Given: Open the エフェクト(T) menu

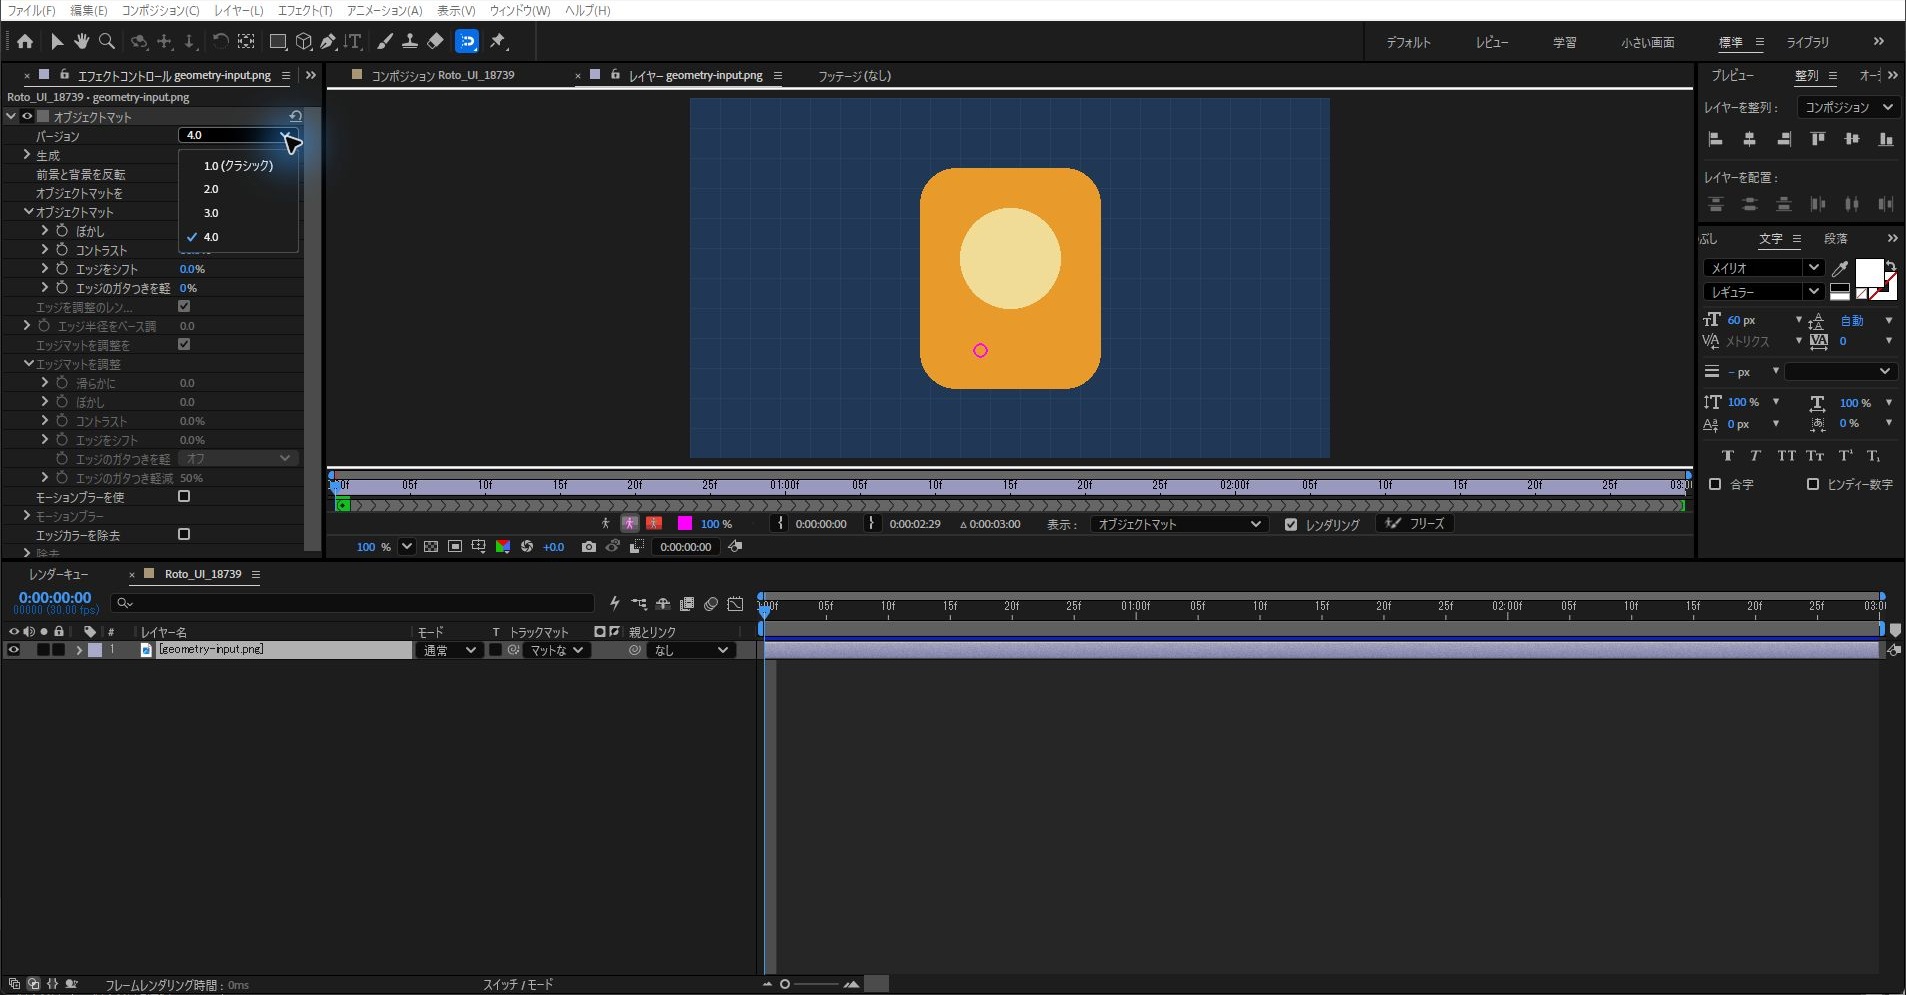Looking at the screenshot, I should (x=305, y=10).
